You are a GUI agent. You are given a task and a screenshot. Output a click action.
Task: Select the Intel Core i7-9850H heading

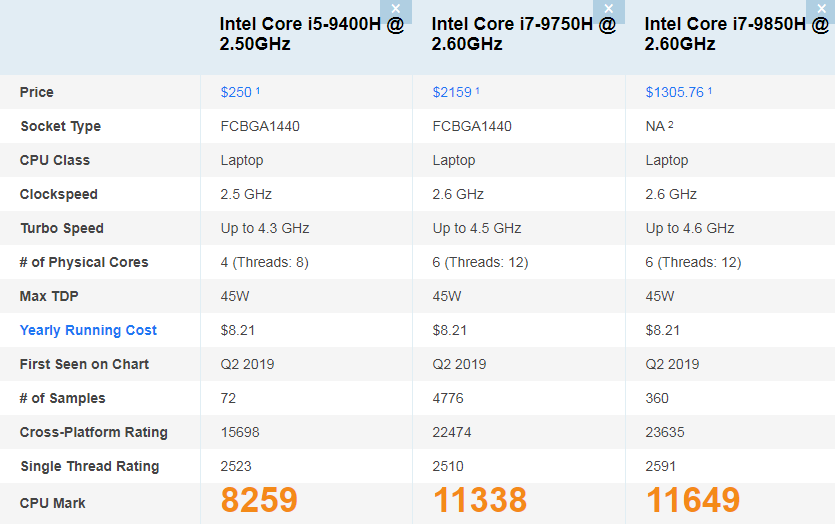pyautogui.click(x=736, y=34)
